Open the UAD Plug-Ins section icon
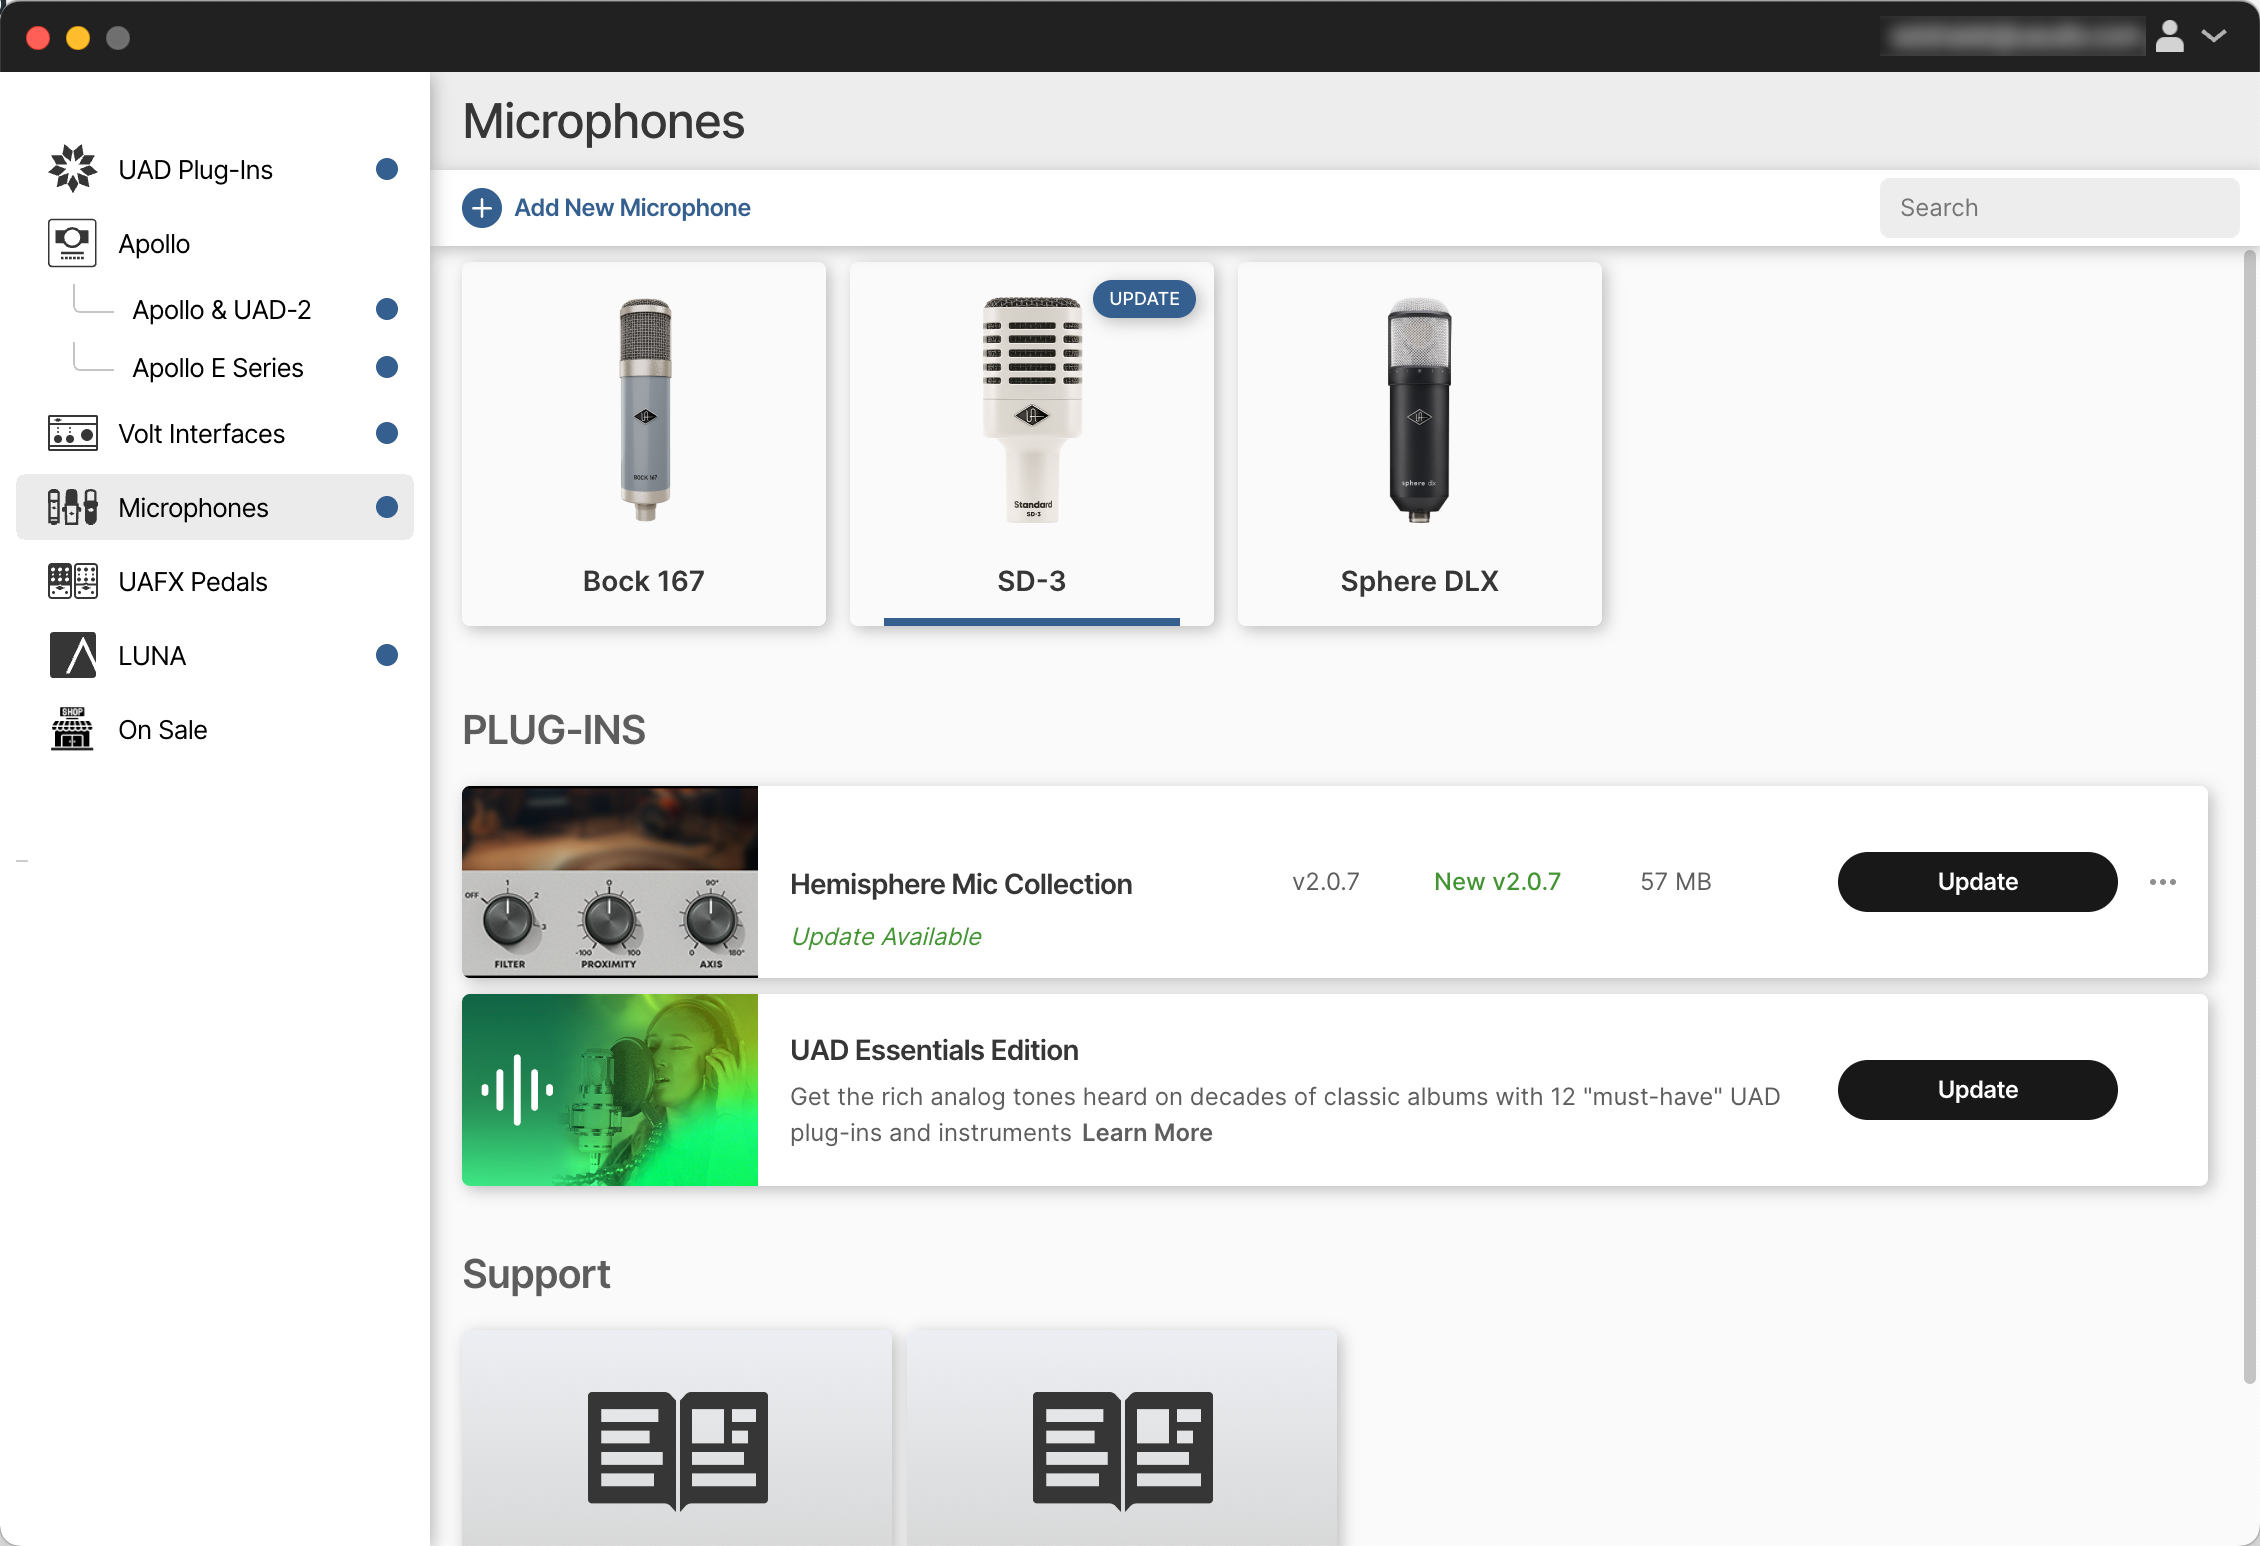The width and height of the screenshot is (2260, 1546). [71, 168]
